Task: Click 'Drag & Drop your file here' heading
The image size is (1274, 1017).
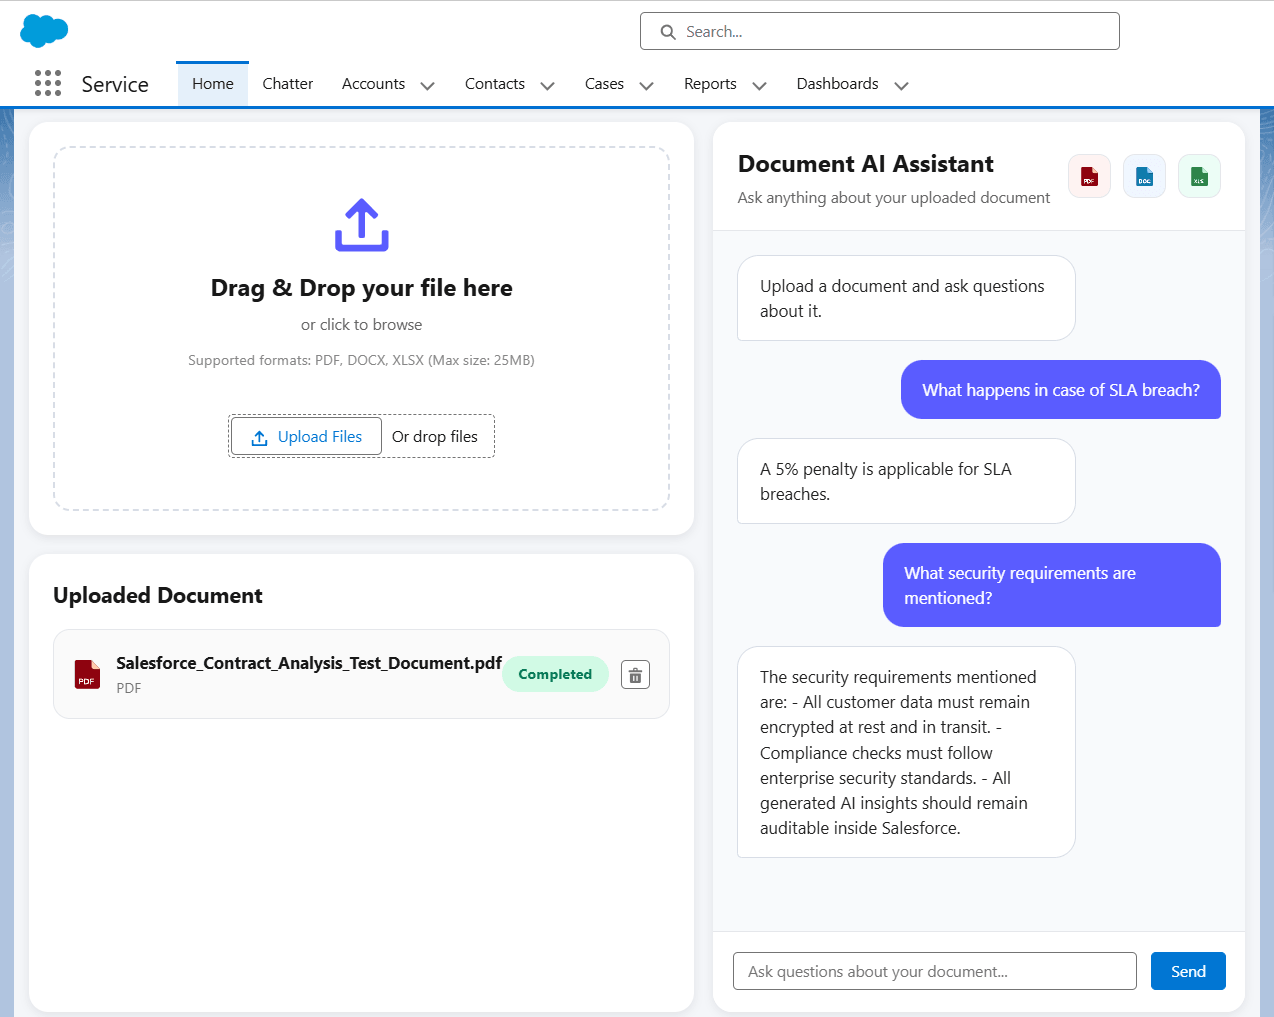Action: [x=362, y=288]
